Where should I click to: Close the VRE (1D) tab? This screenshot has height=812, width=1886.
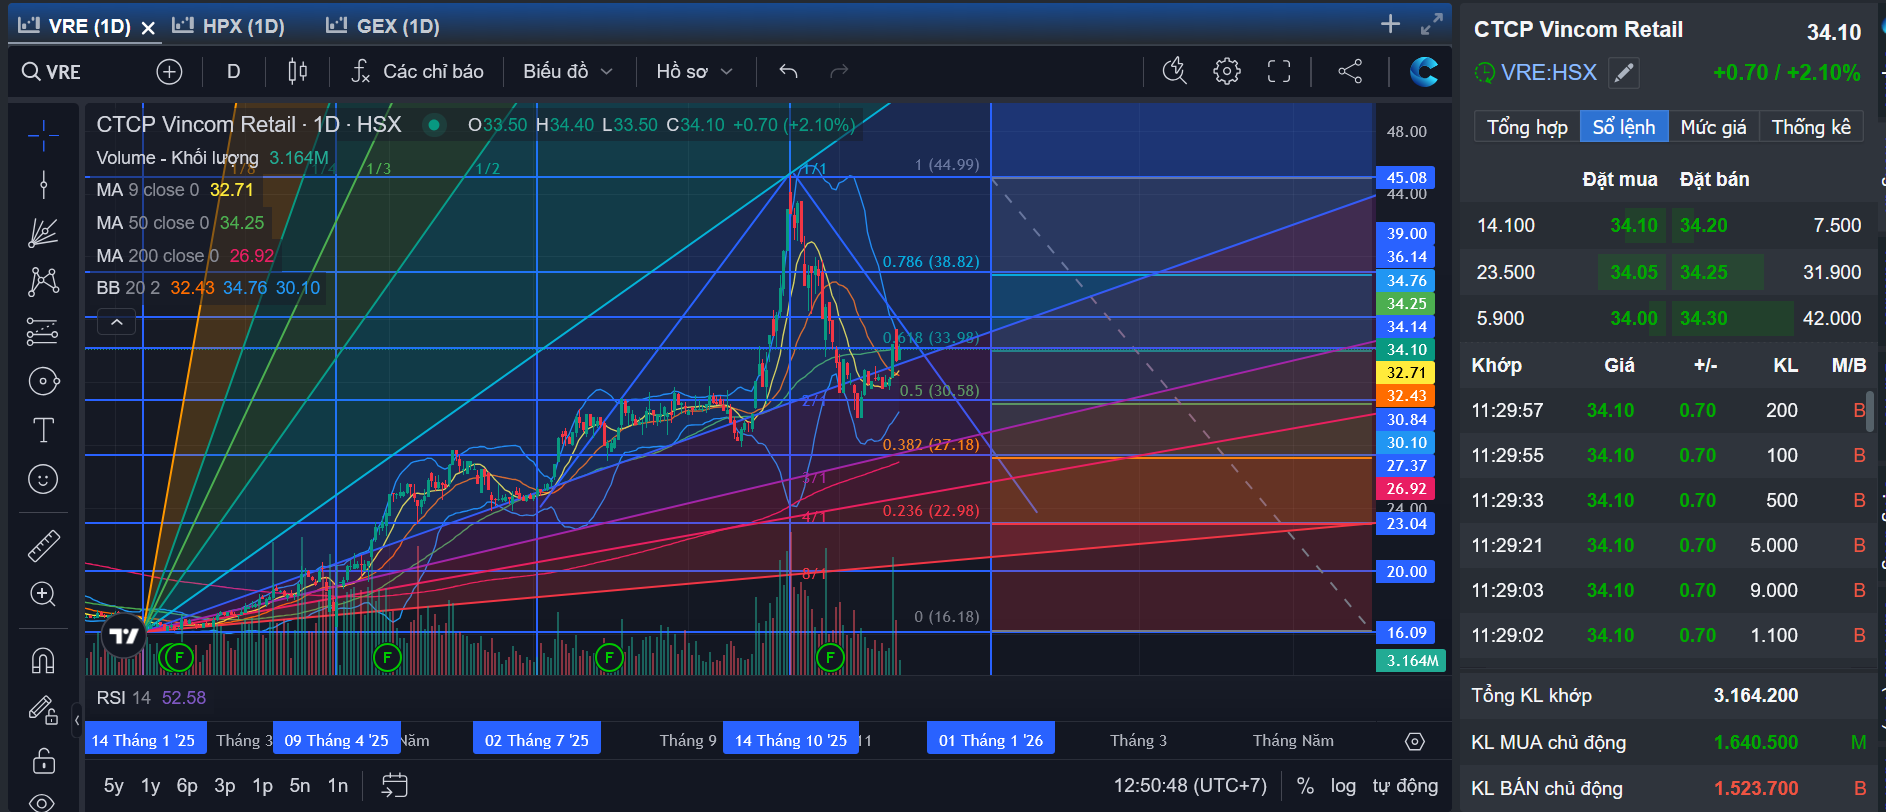(148, 27)
